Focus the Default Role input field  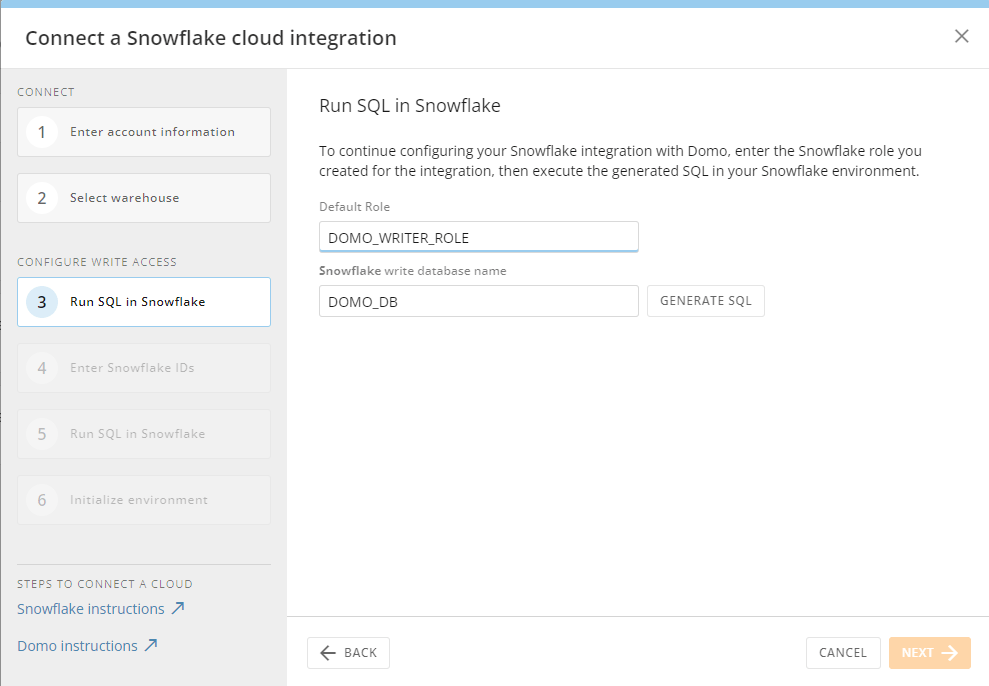coord(478,237)
